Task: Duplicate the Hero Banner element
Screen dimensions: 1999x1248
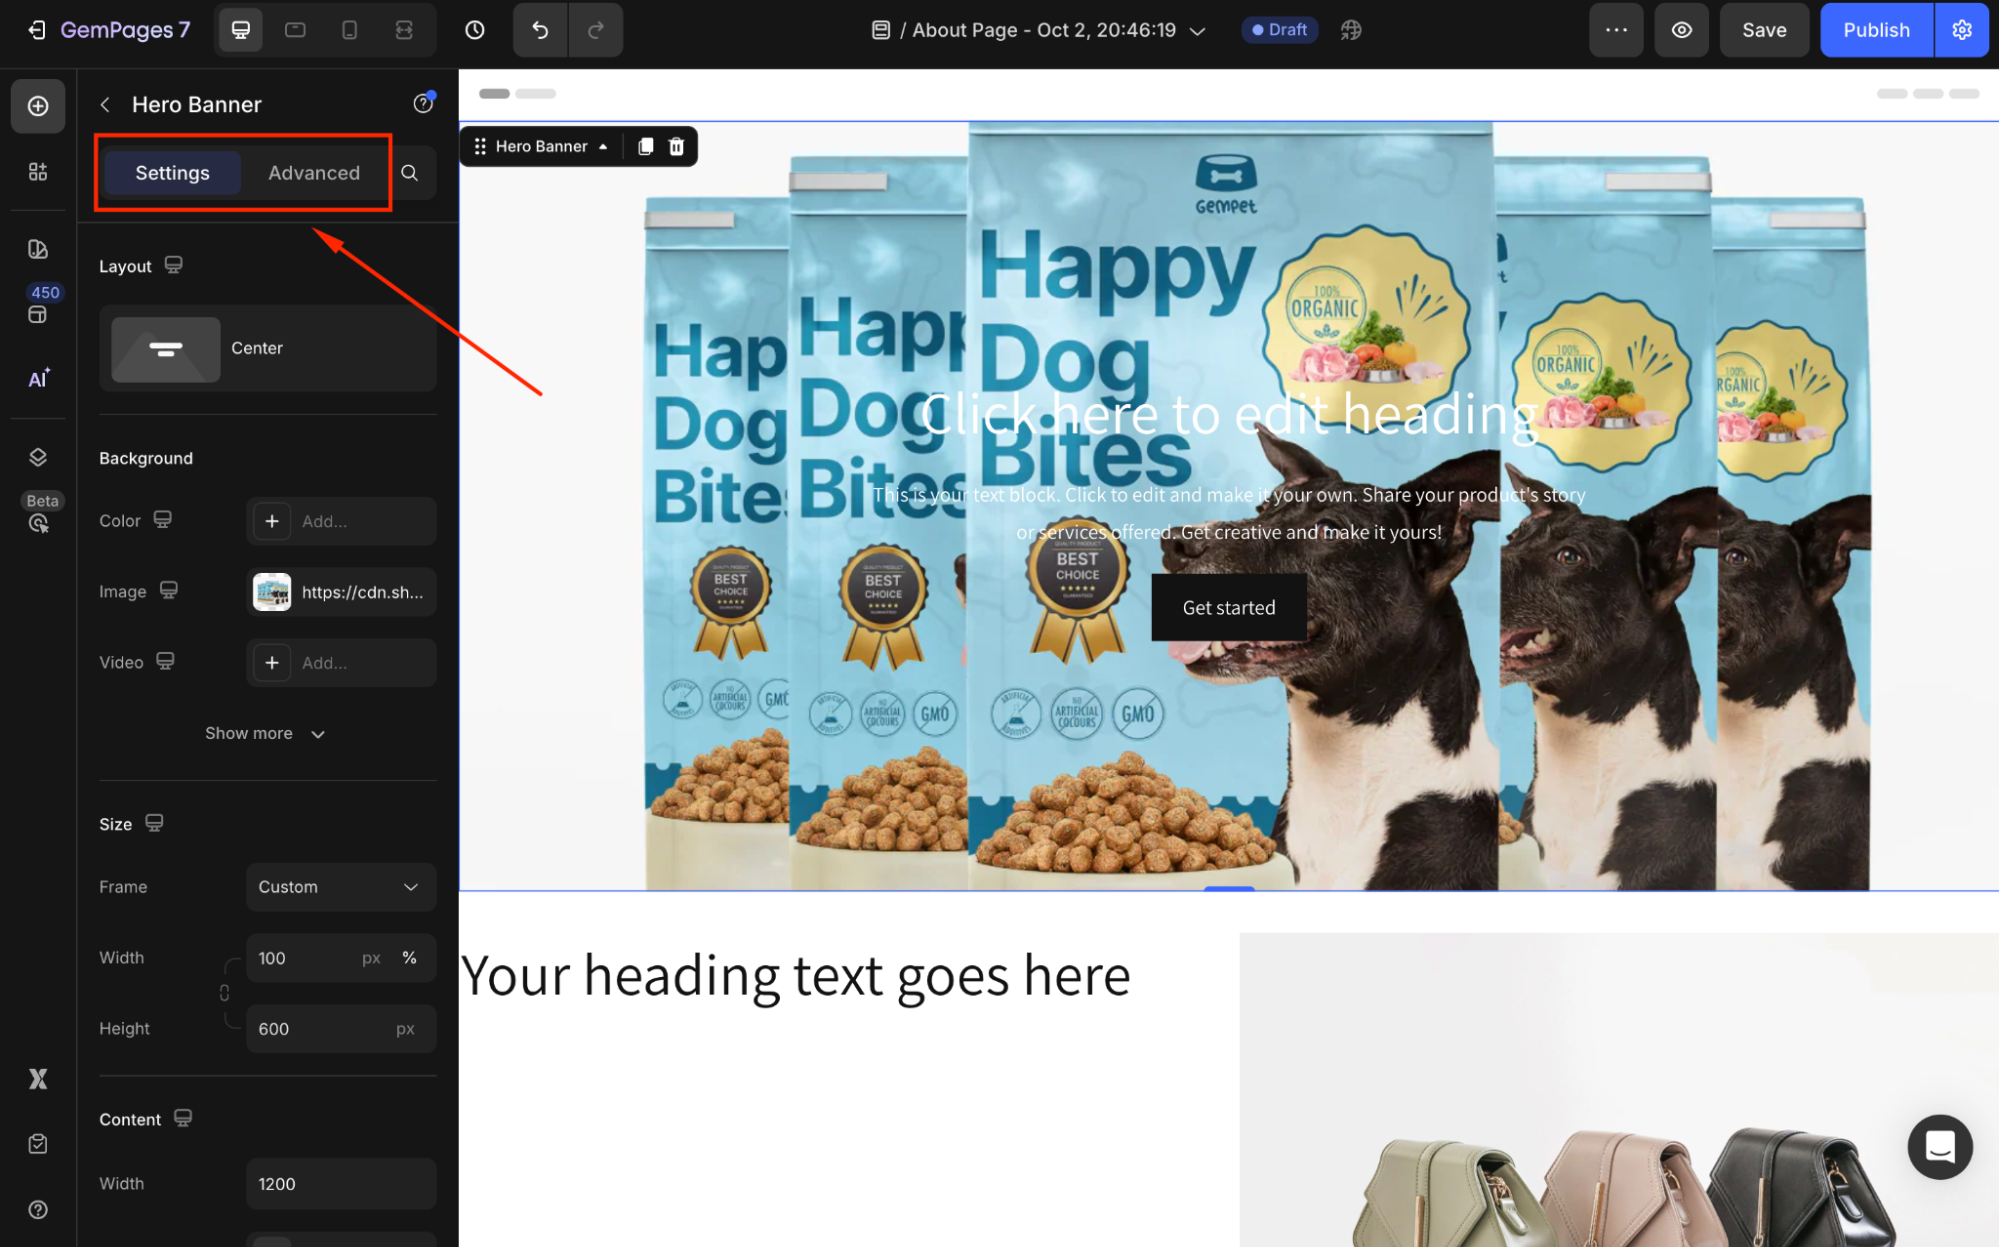Action: (646, 147)
